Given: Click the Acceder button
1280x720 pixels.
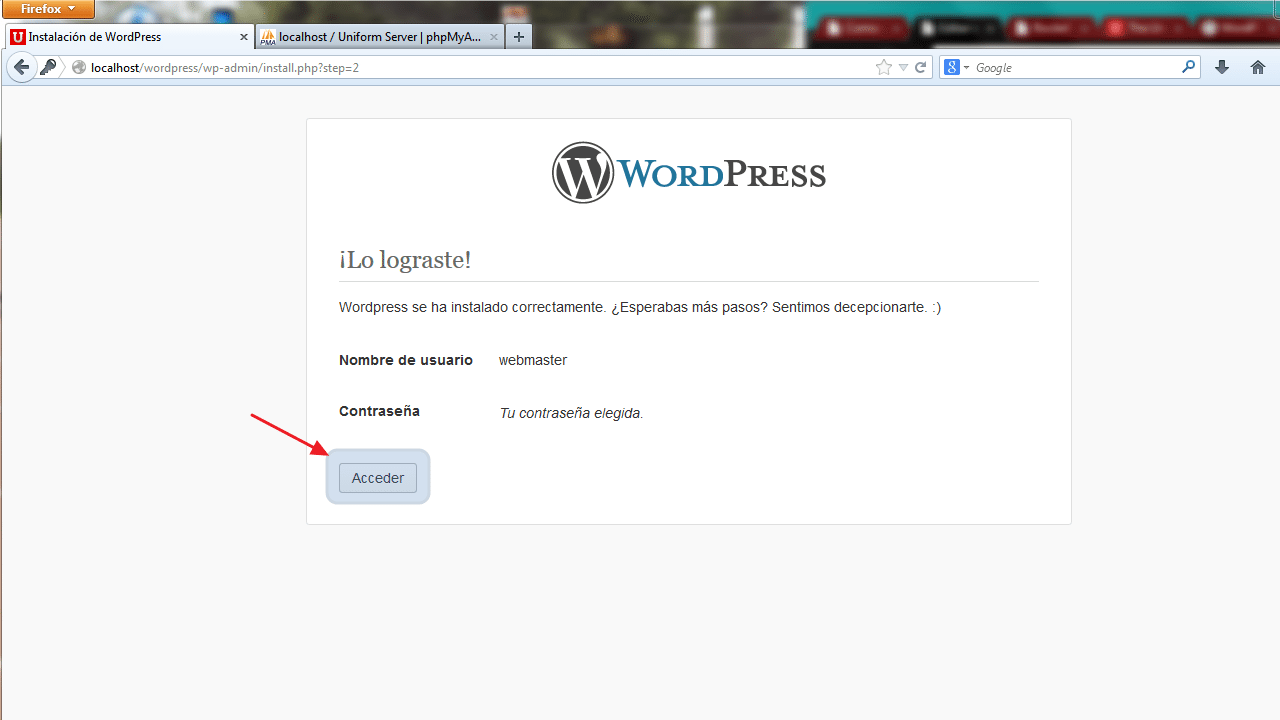Looking at the screenshot, I should pyautogui.click(x=378, y=478).
